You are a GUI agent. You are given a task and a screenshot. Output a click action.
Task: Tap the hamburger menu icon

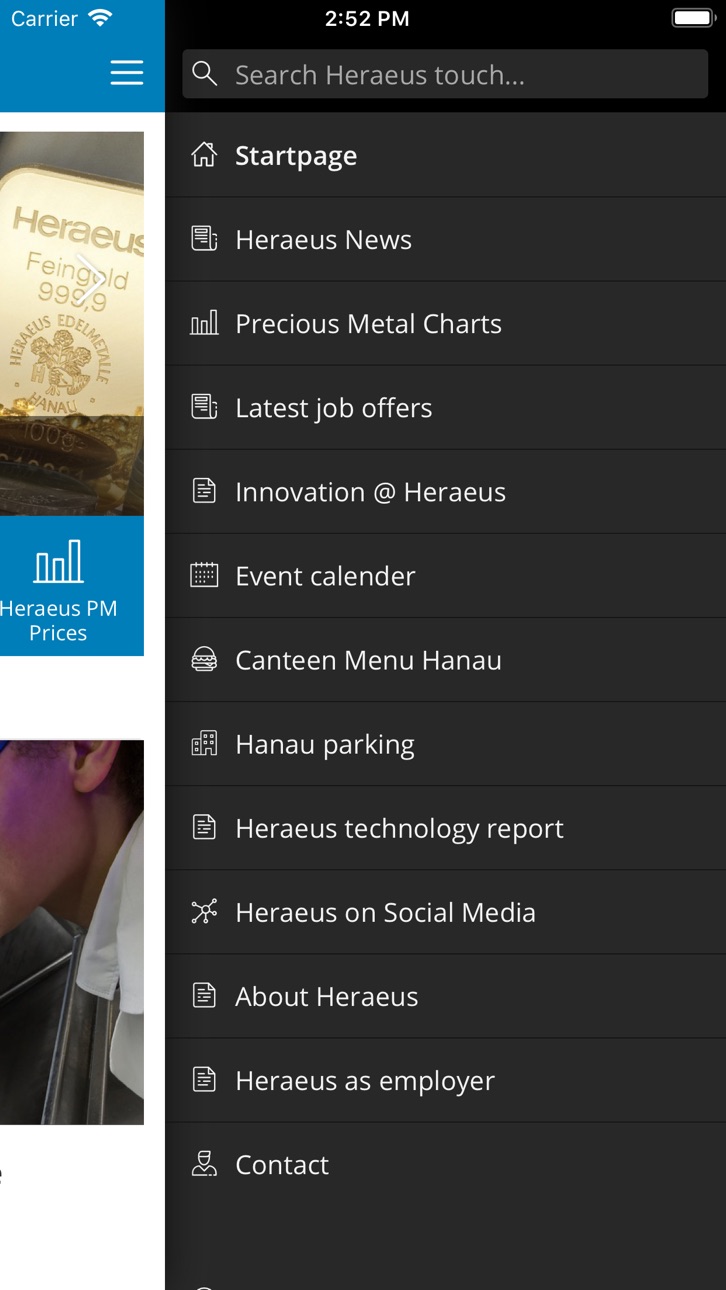point(127,73)
